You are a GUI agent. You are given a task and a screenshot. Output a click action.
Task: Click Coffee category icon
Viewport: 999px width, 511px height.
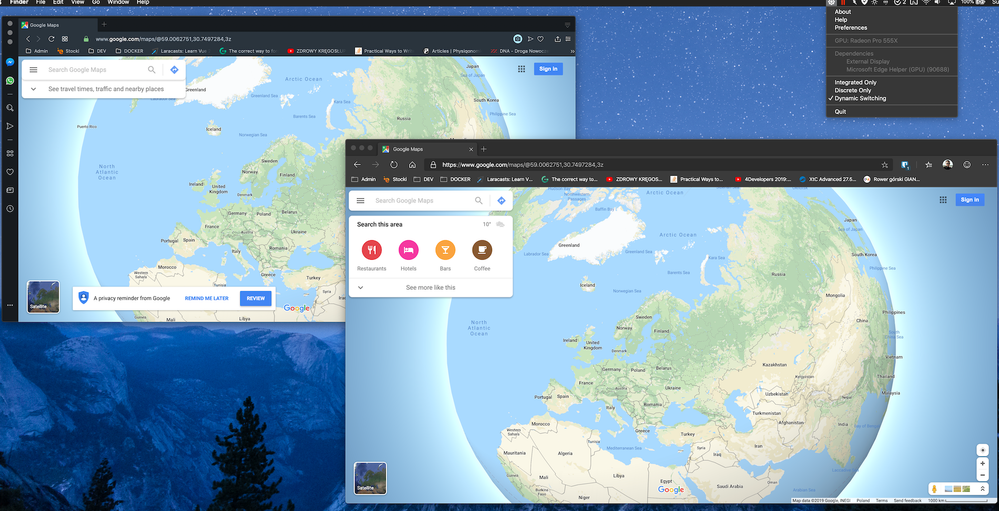click(x=482, y=250)
